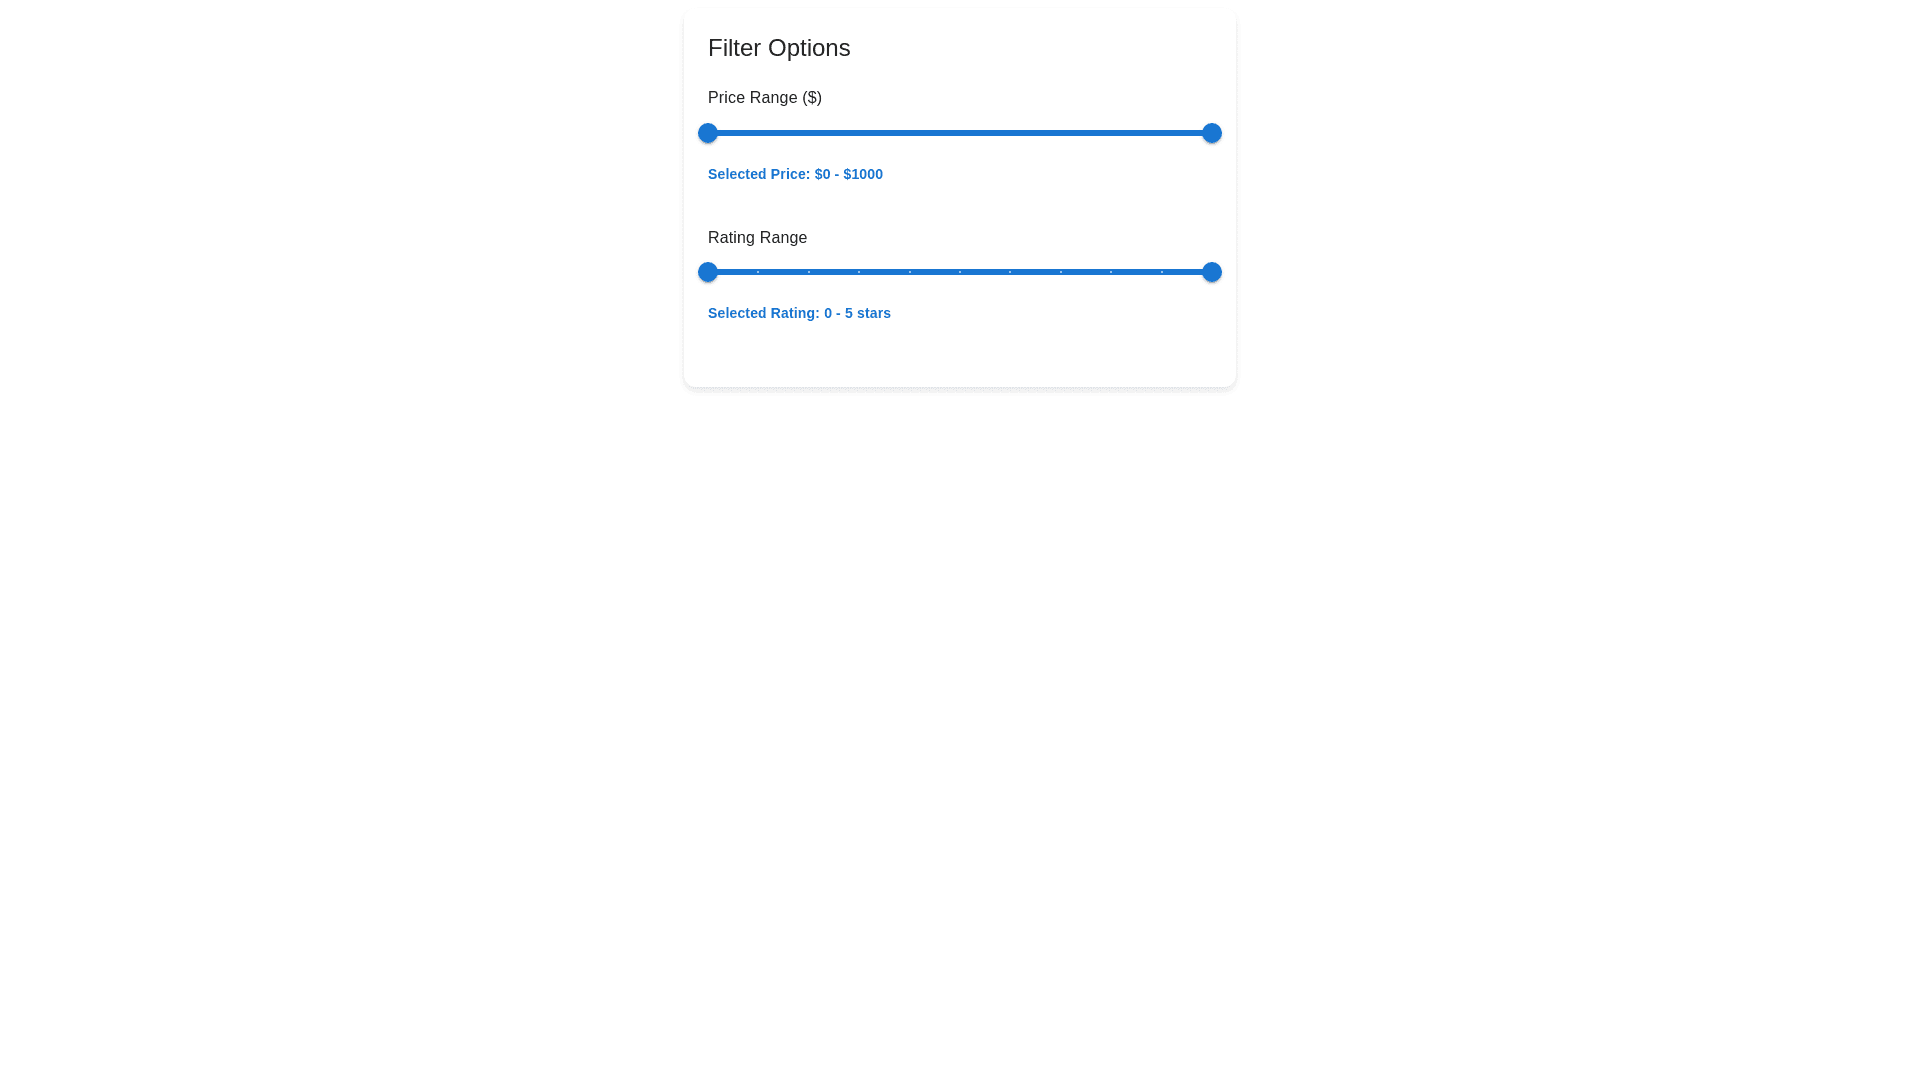
Task: Pick the 3.5 star tick on Rating slider
Action: 1060,272
